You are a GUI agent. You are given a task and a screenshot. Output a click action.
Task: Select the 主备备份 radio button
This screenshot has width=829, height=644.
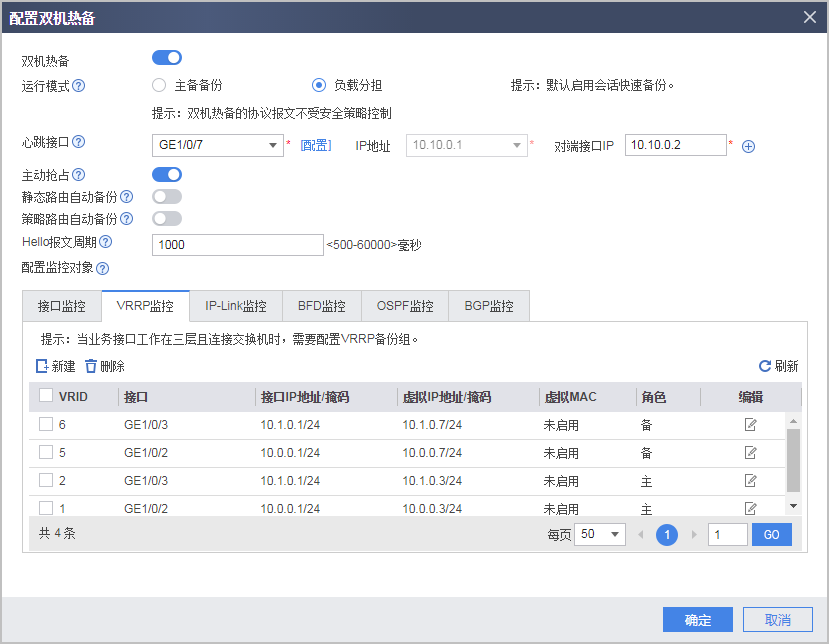click(157, 84)
